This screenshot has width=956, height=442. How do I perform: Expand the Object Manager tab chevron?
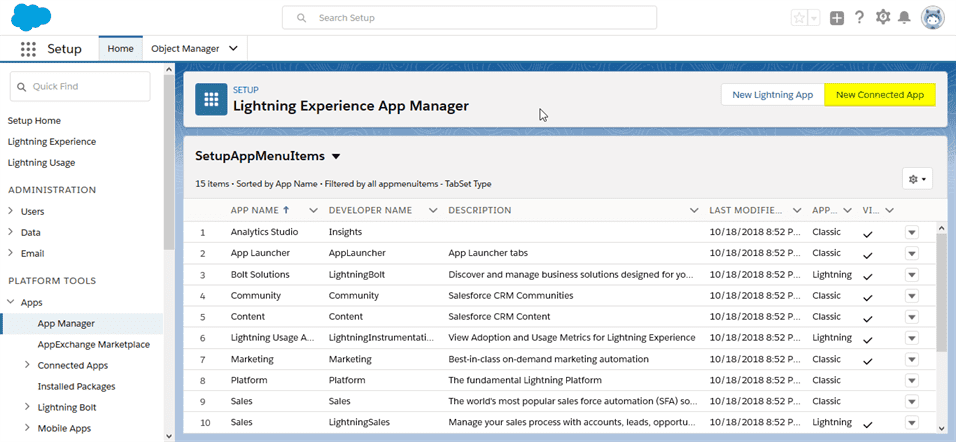point(233,49)
